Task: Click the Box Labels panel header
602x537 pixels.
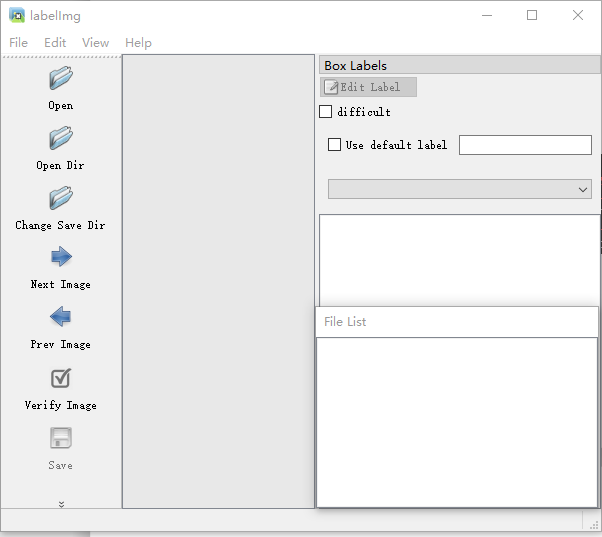Action: coord(460,65)
